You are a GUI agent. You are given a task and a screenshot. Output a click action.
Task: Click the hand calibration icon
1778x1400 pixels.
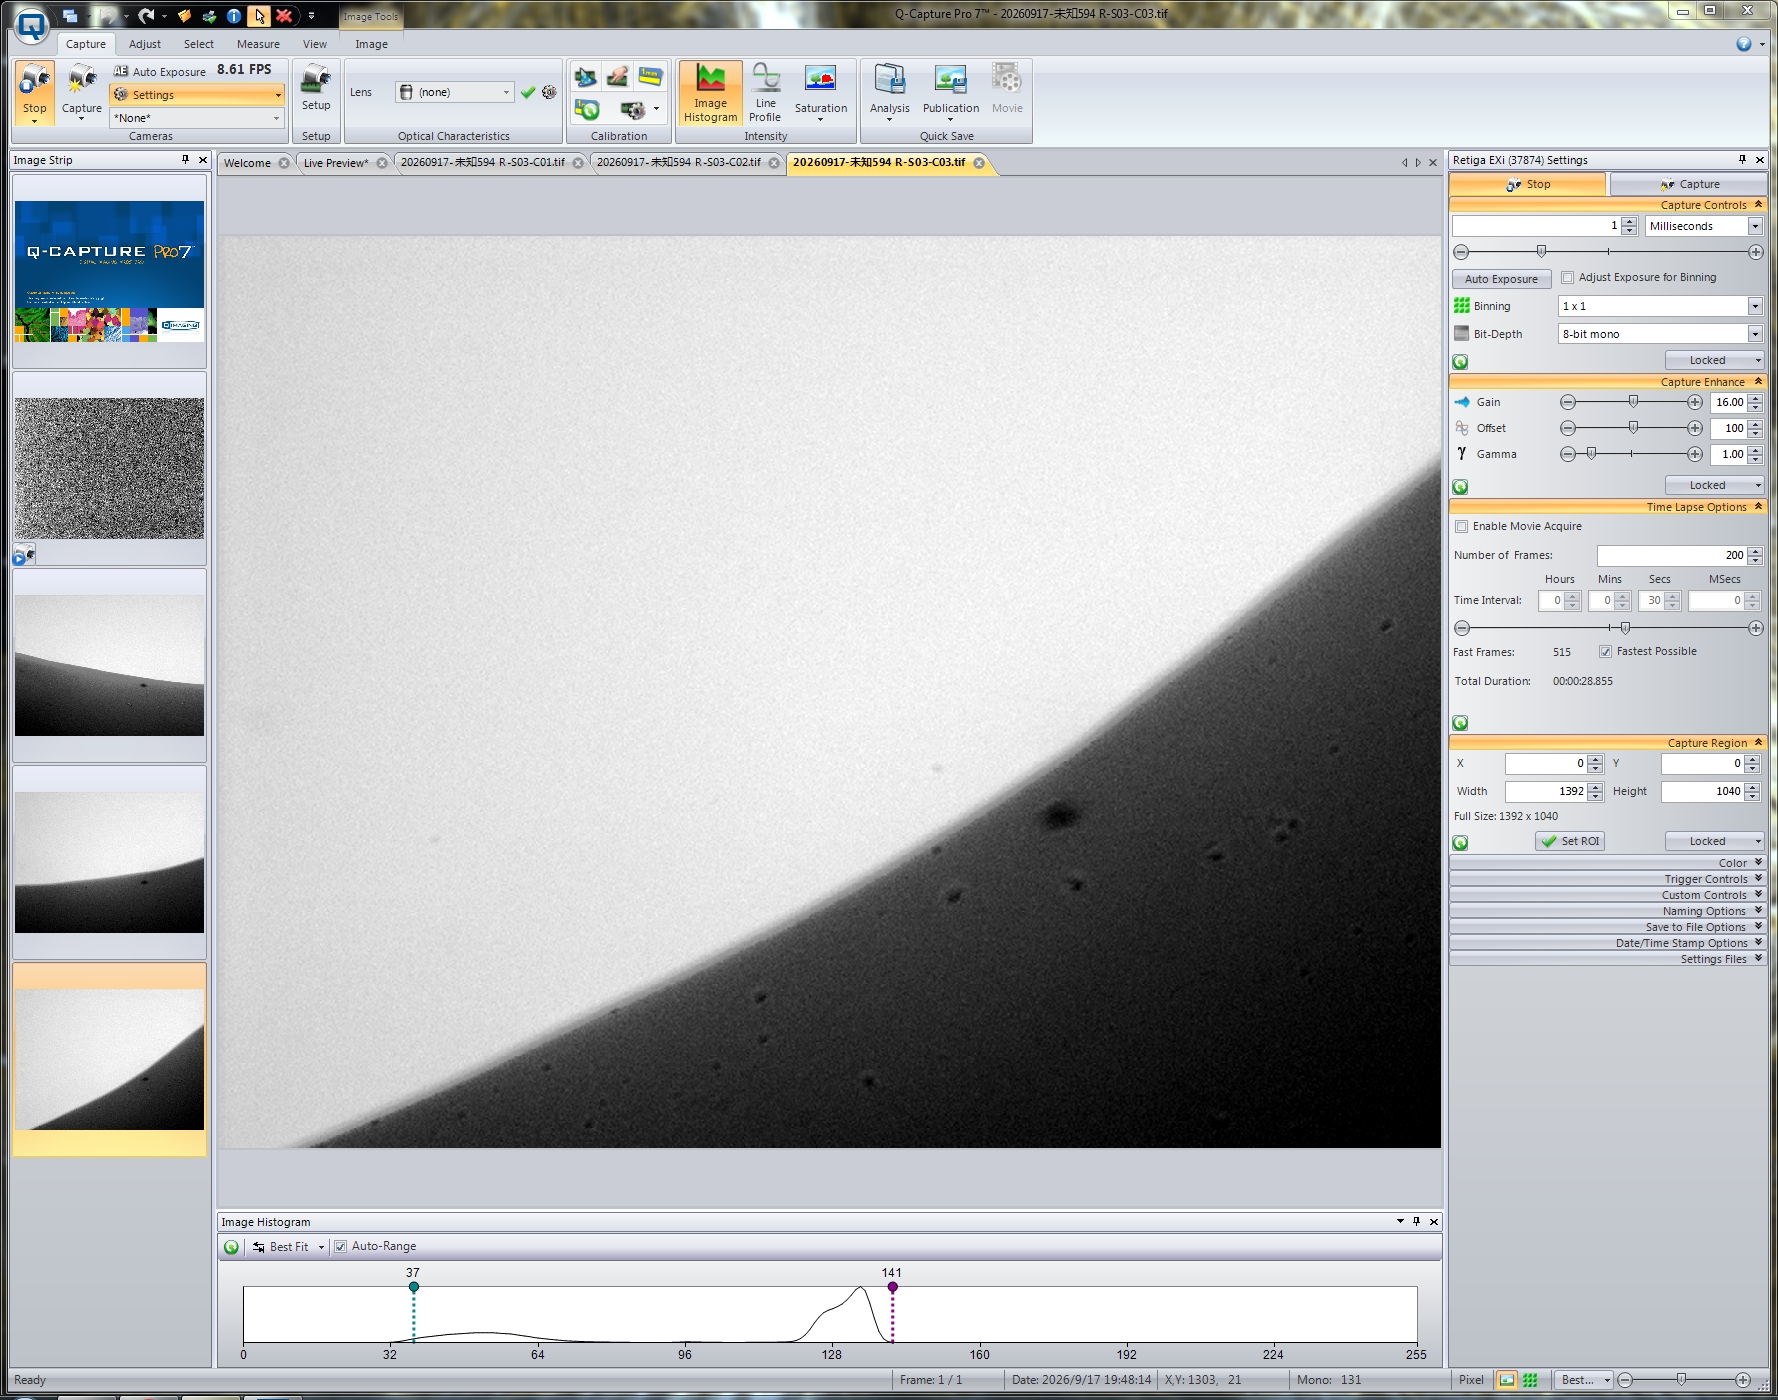618,77
